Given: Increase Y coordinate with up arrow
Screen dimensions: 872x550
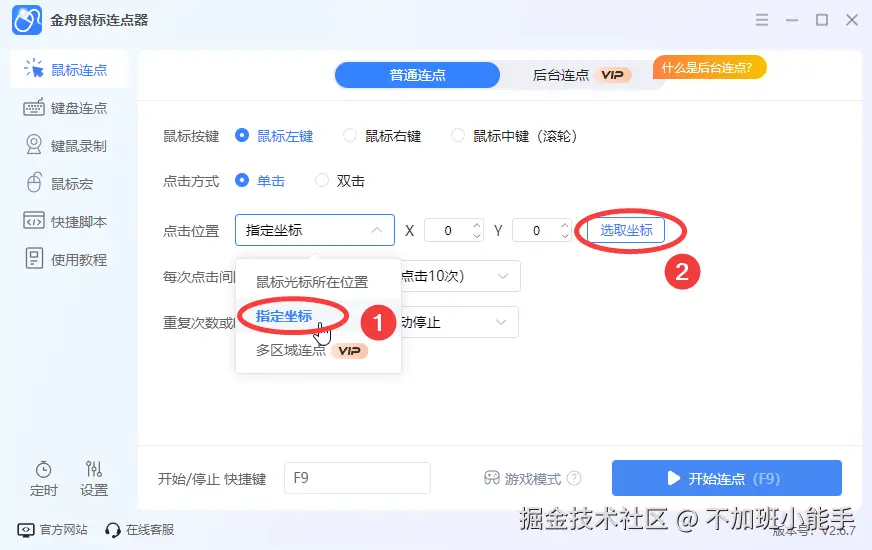Looking at the screenshot, I should 564,225.
